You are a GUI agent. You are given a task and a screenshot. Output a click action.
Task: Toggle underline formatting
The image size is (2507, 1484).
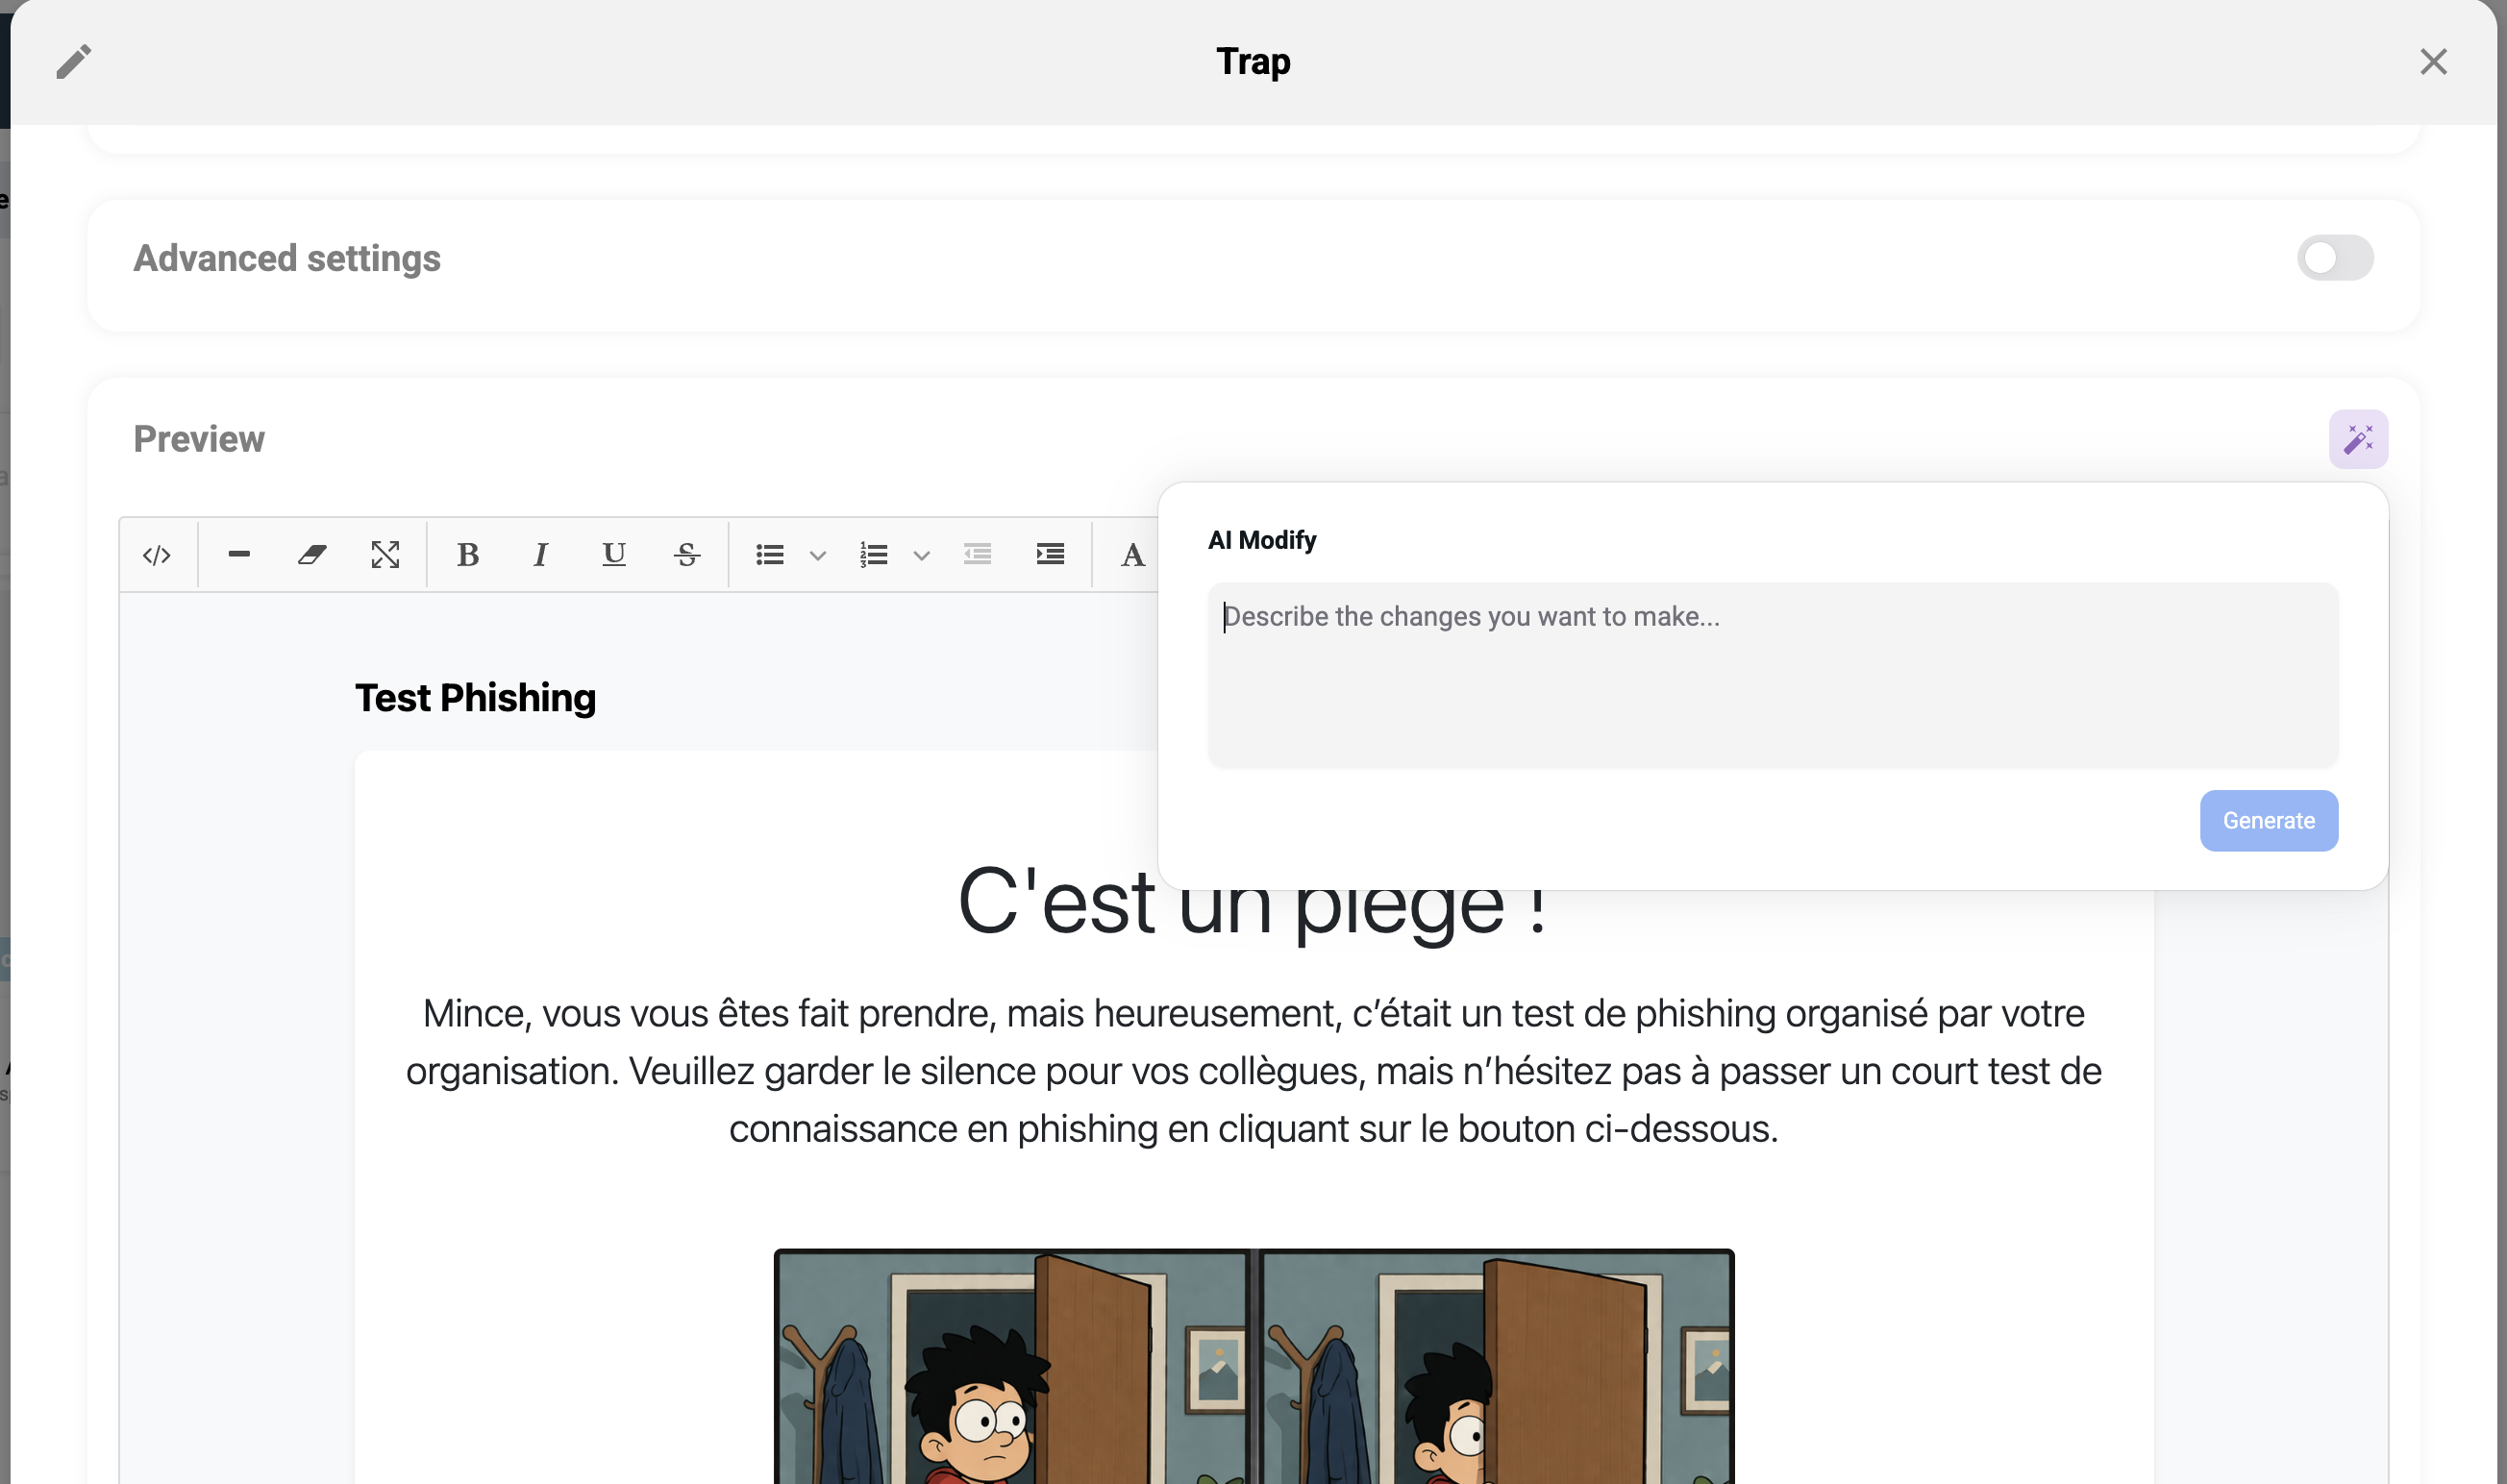pos(614,554)
